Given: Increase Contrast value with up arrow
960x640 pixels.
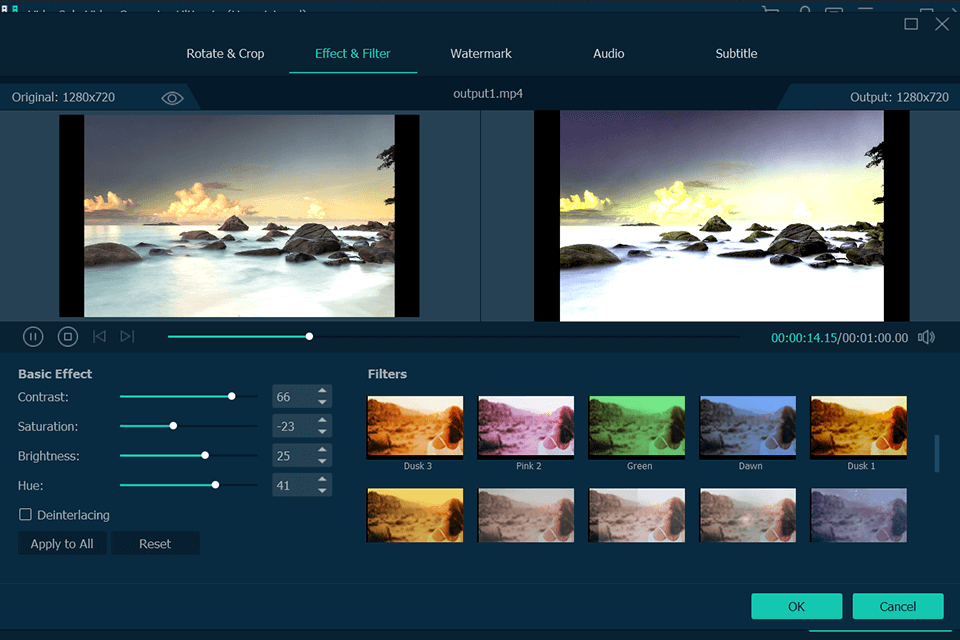Looking at the screenshot, I should pos(322,391).
